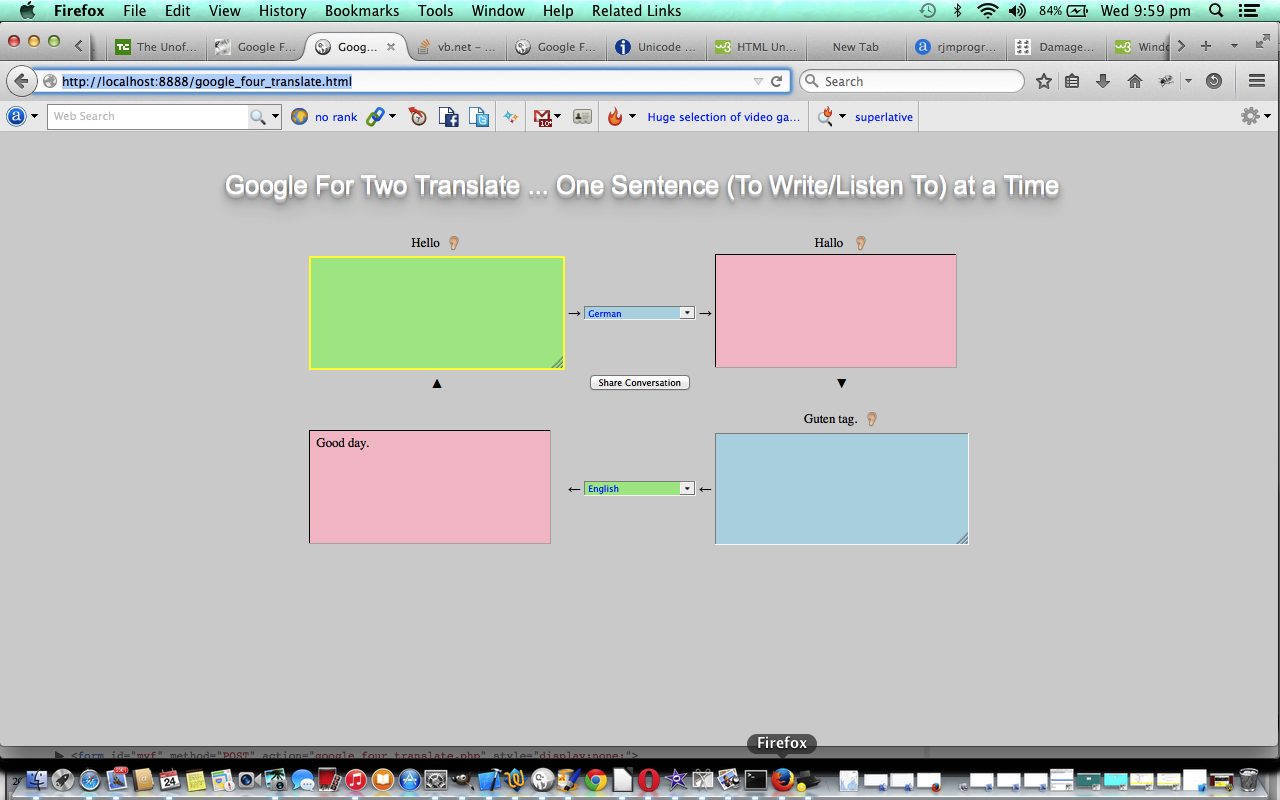Viewport: 1280px width, 800px height.
Task: Click the browser Back button
Action: (20, 81)
